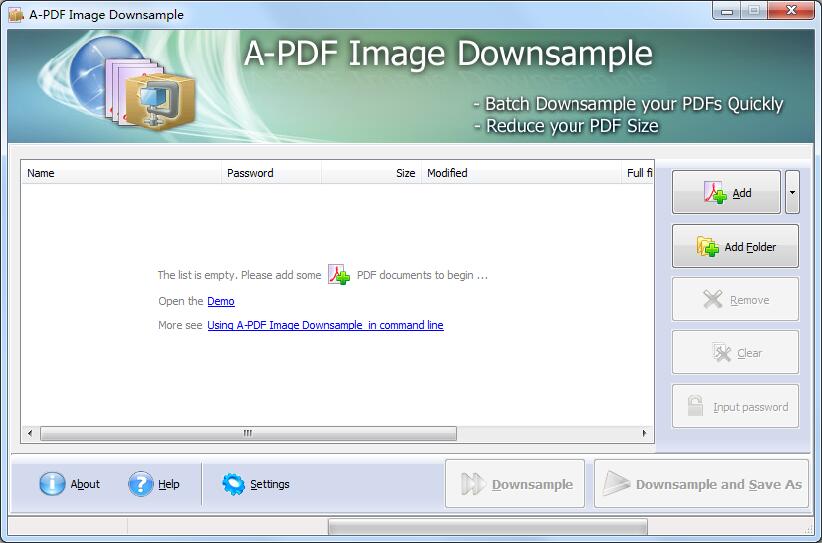This screenshot has height=543, width=822.
Task: Open the Demo link
Action: point(221,301)
